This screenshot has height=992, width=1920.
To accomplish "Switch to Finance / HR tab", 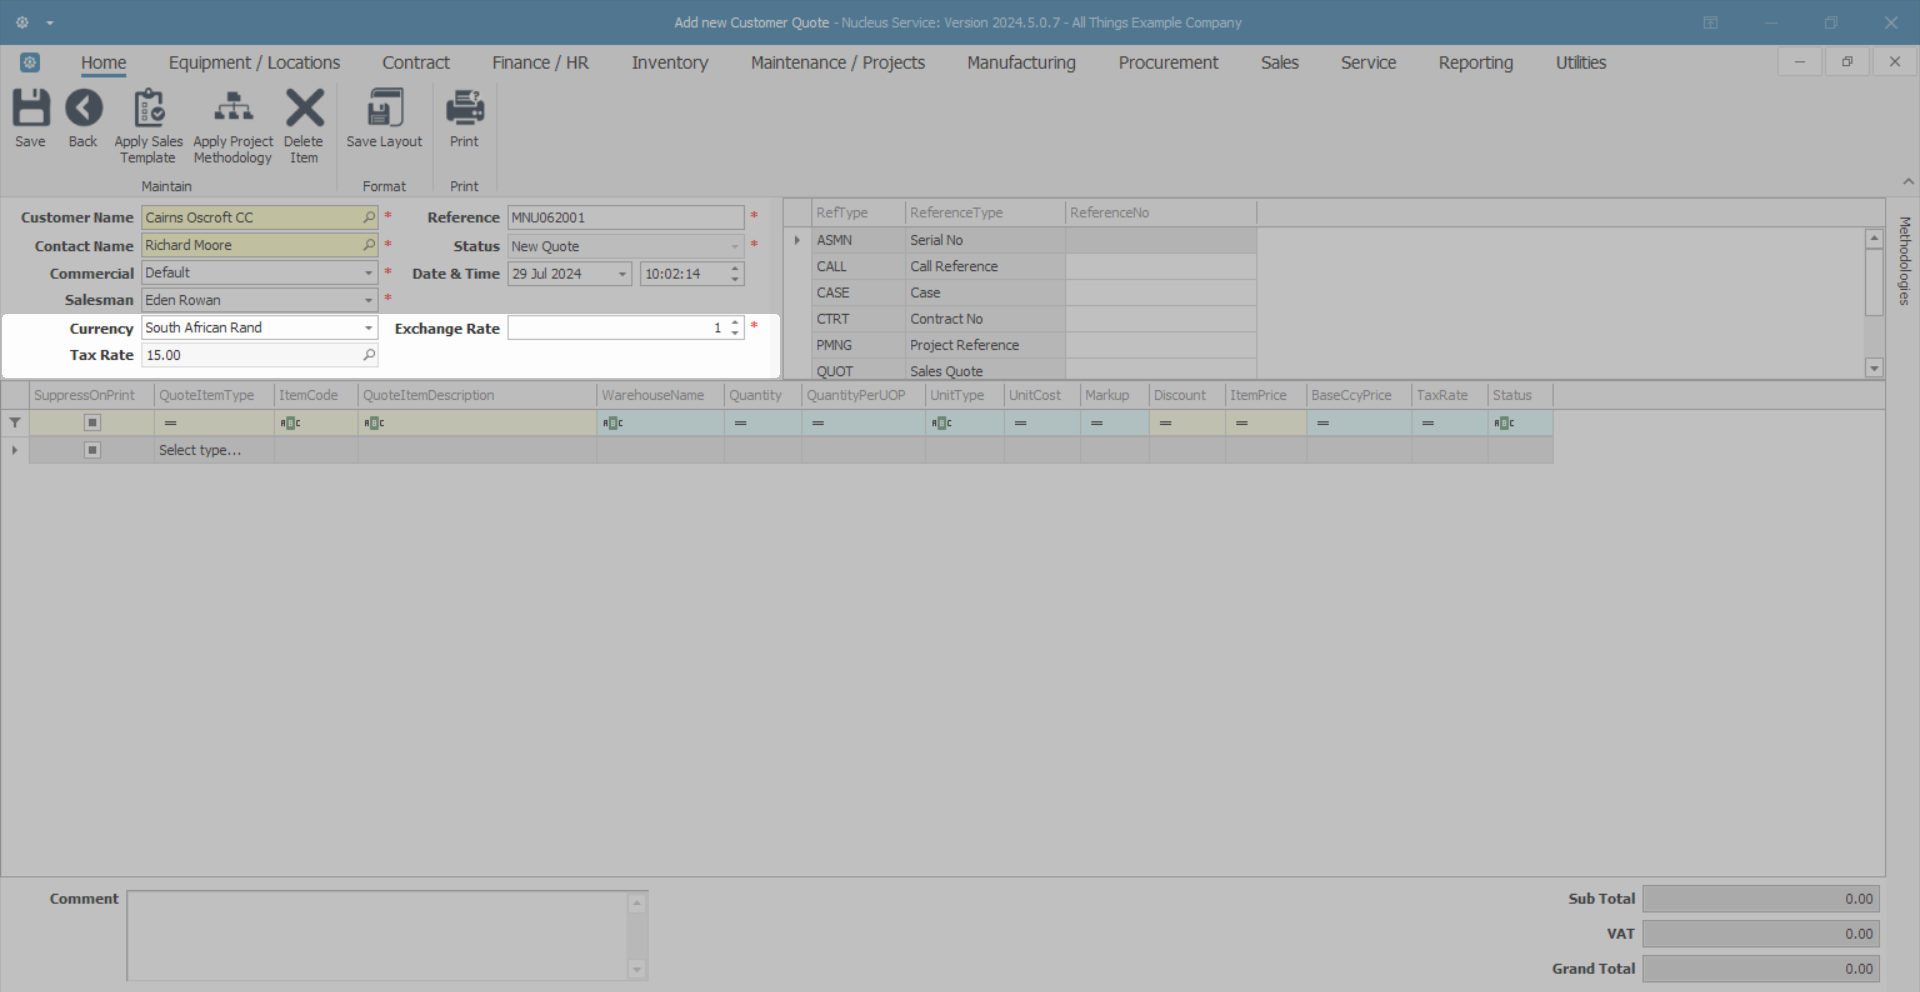I will (540, 62).
